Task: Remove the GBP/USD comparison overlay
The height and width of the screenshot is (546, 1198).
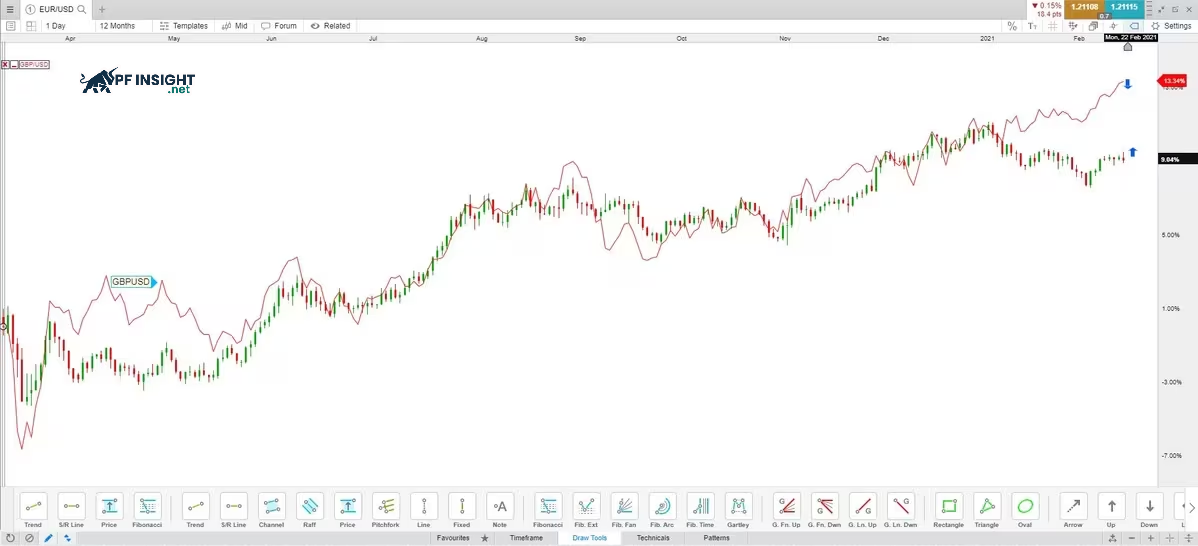Action: pyautogui.click(x=5, y=64)
